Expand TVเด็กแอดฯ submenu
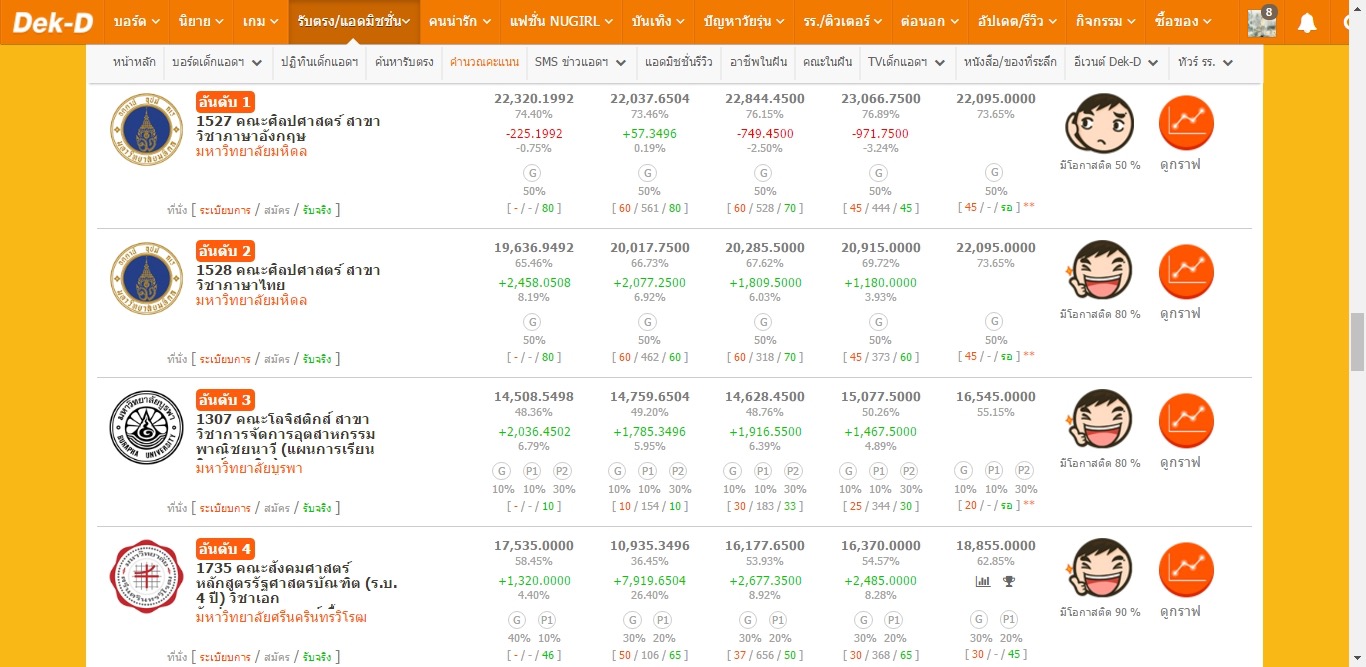 pyautogui.click(x=906, y=62)
